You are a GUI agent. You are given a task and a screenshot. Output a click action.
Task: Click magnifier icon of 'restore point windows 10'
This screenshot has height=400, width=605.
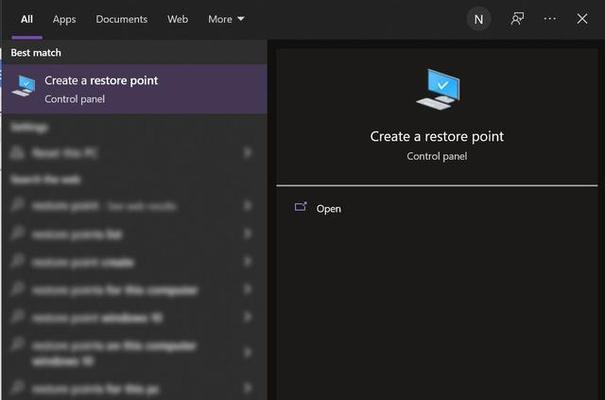pyautogui.click(x=17, y=317)
